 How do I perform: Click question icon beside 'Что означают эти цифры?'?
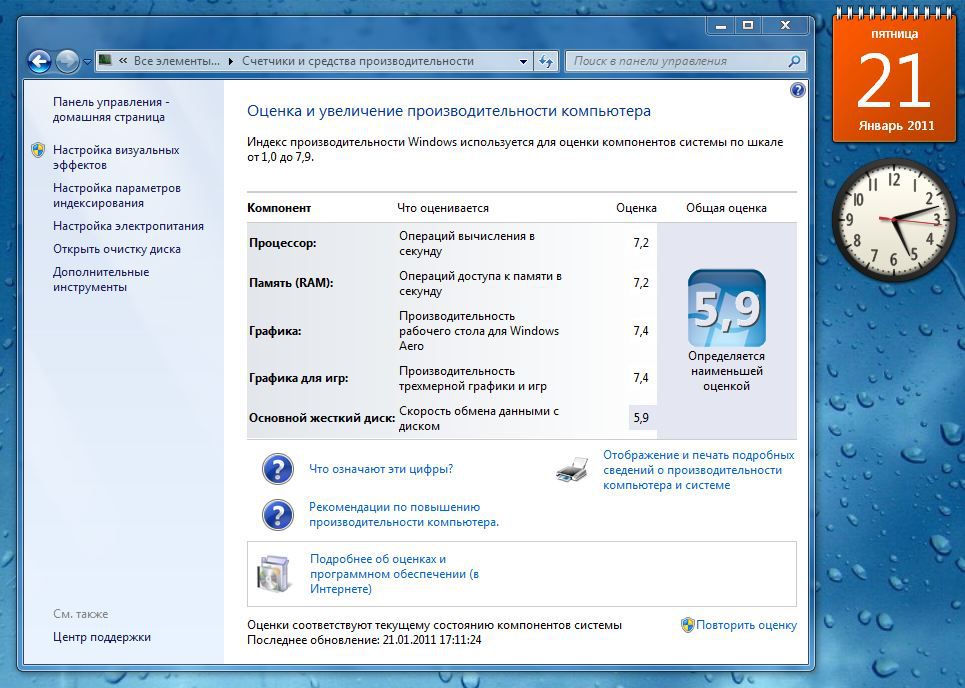tap(277, 469)
